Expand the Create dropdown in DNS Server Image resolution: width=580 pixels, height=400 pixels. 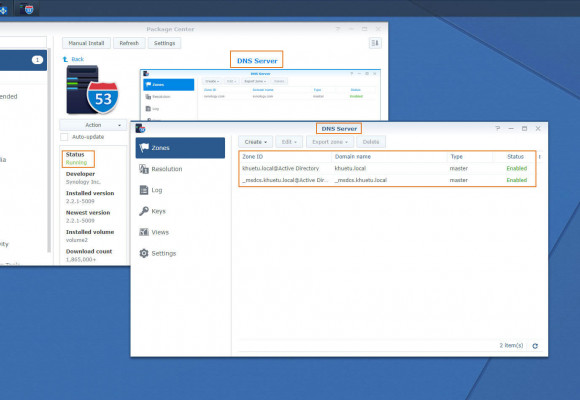[x=256, y=142]
